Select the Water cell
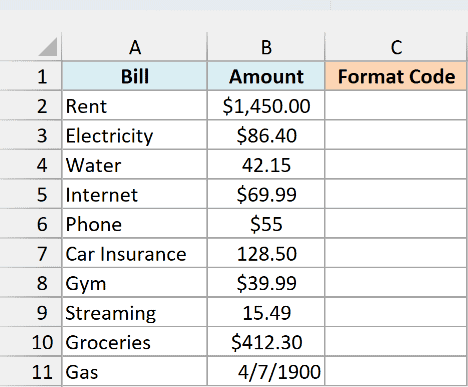 [135, 164]
